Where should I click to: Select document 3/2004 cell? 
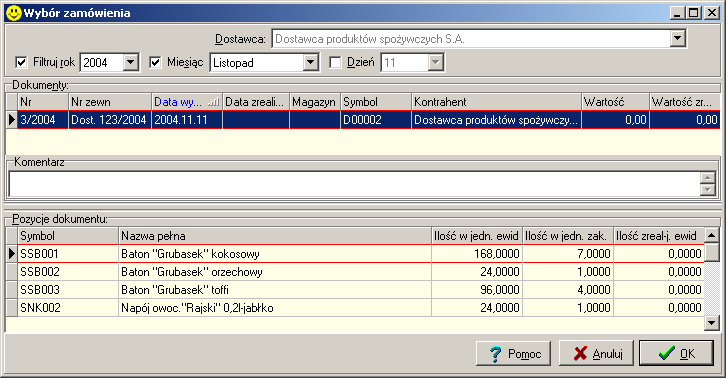click(x=43, y=120)
